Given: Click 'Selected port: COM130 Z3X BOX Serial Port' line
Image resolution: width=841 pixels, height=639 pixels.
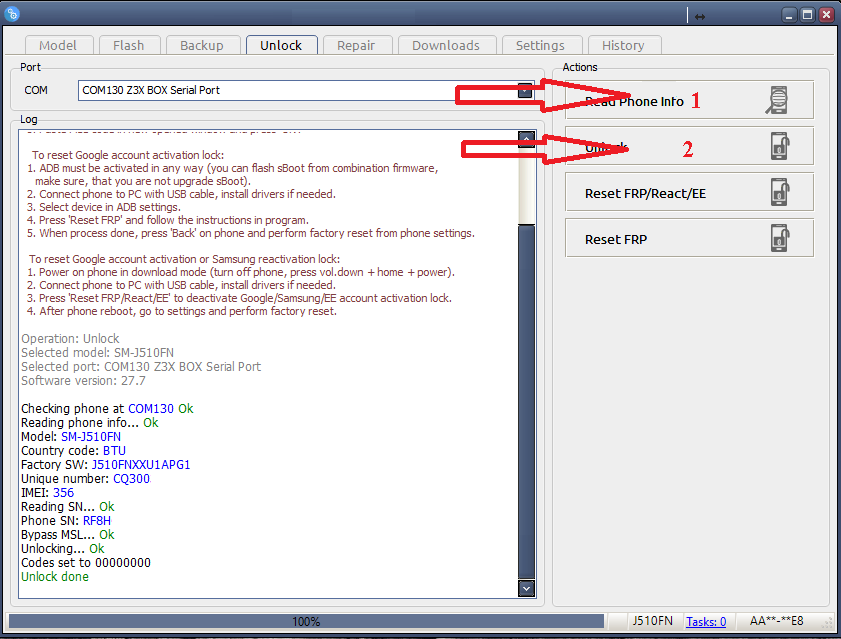Looking at the screenshot, I should coord(141,367).
